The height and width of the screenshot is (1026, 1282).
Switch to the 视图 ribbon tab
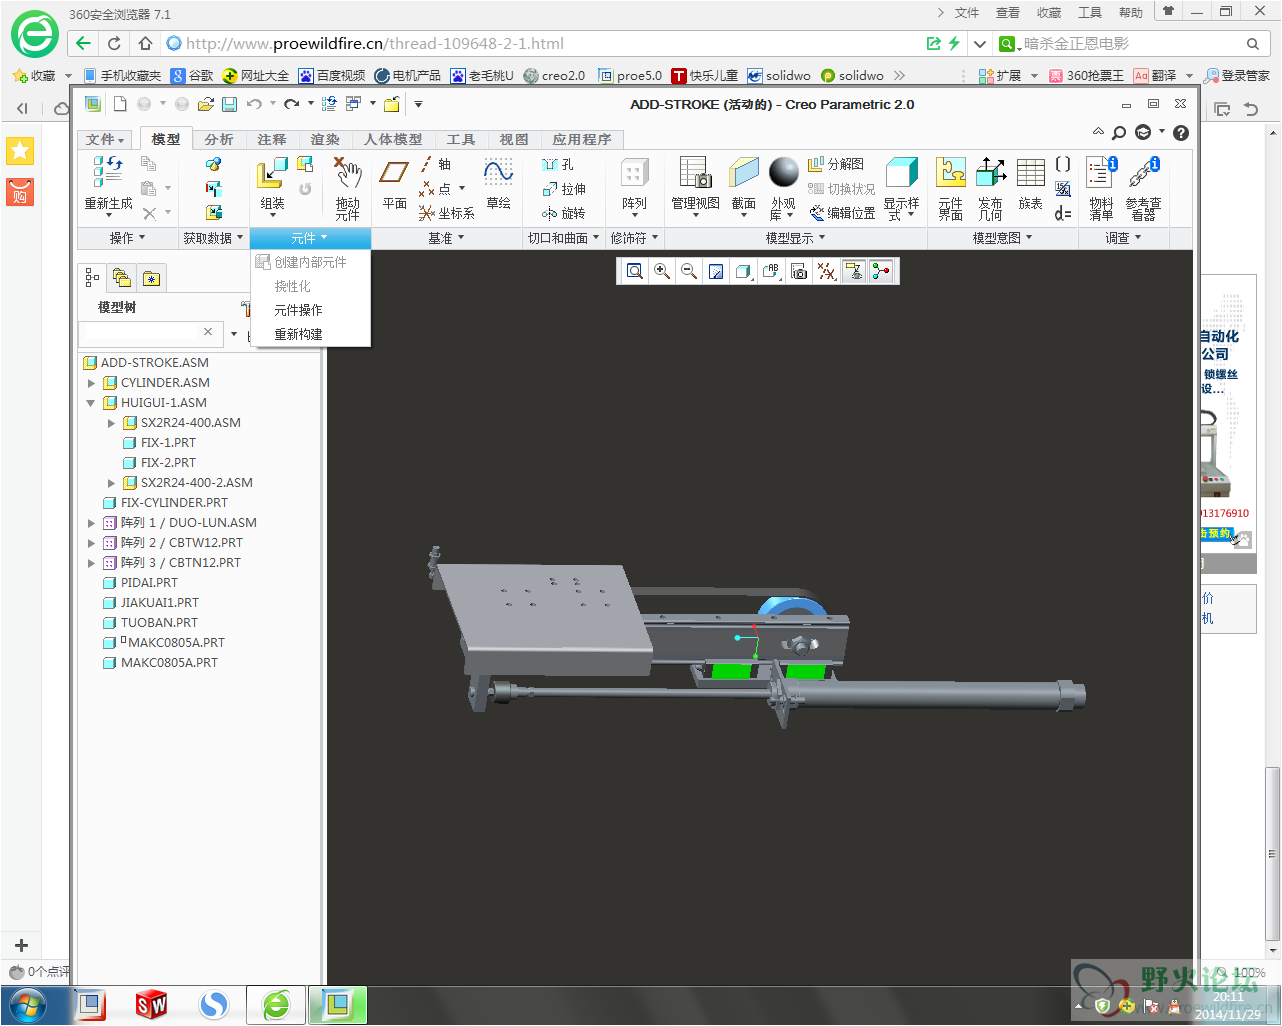[514, 139]
